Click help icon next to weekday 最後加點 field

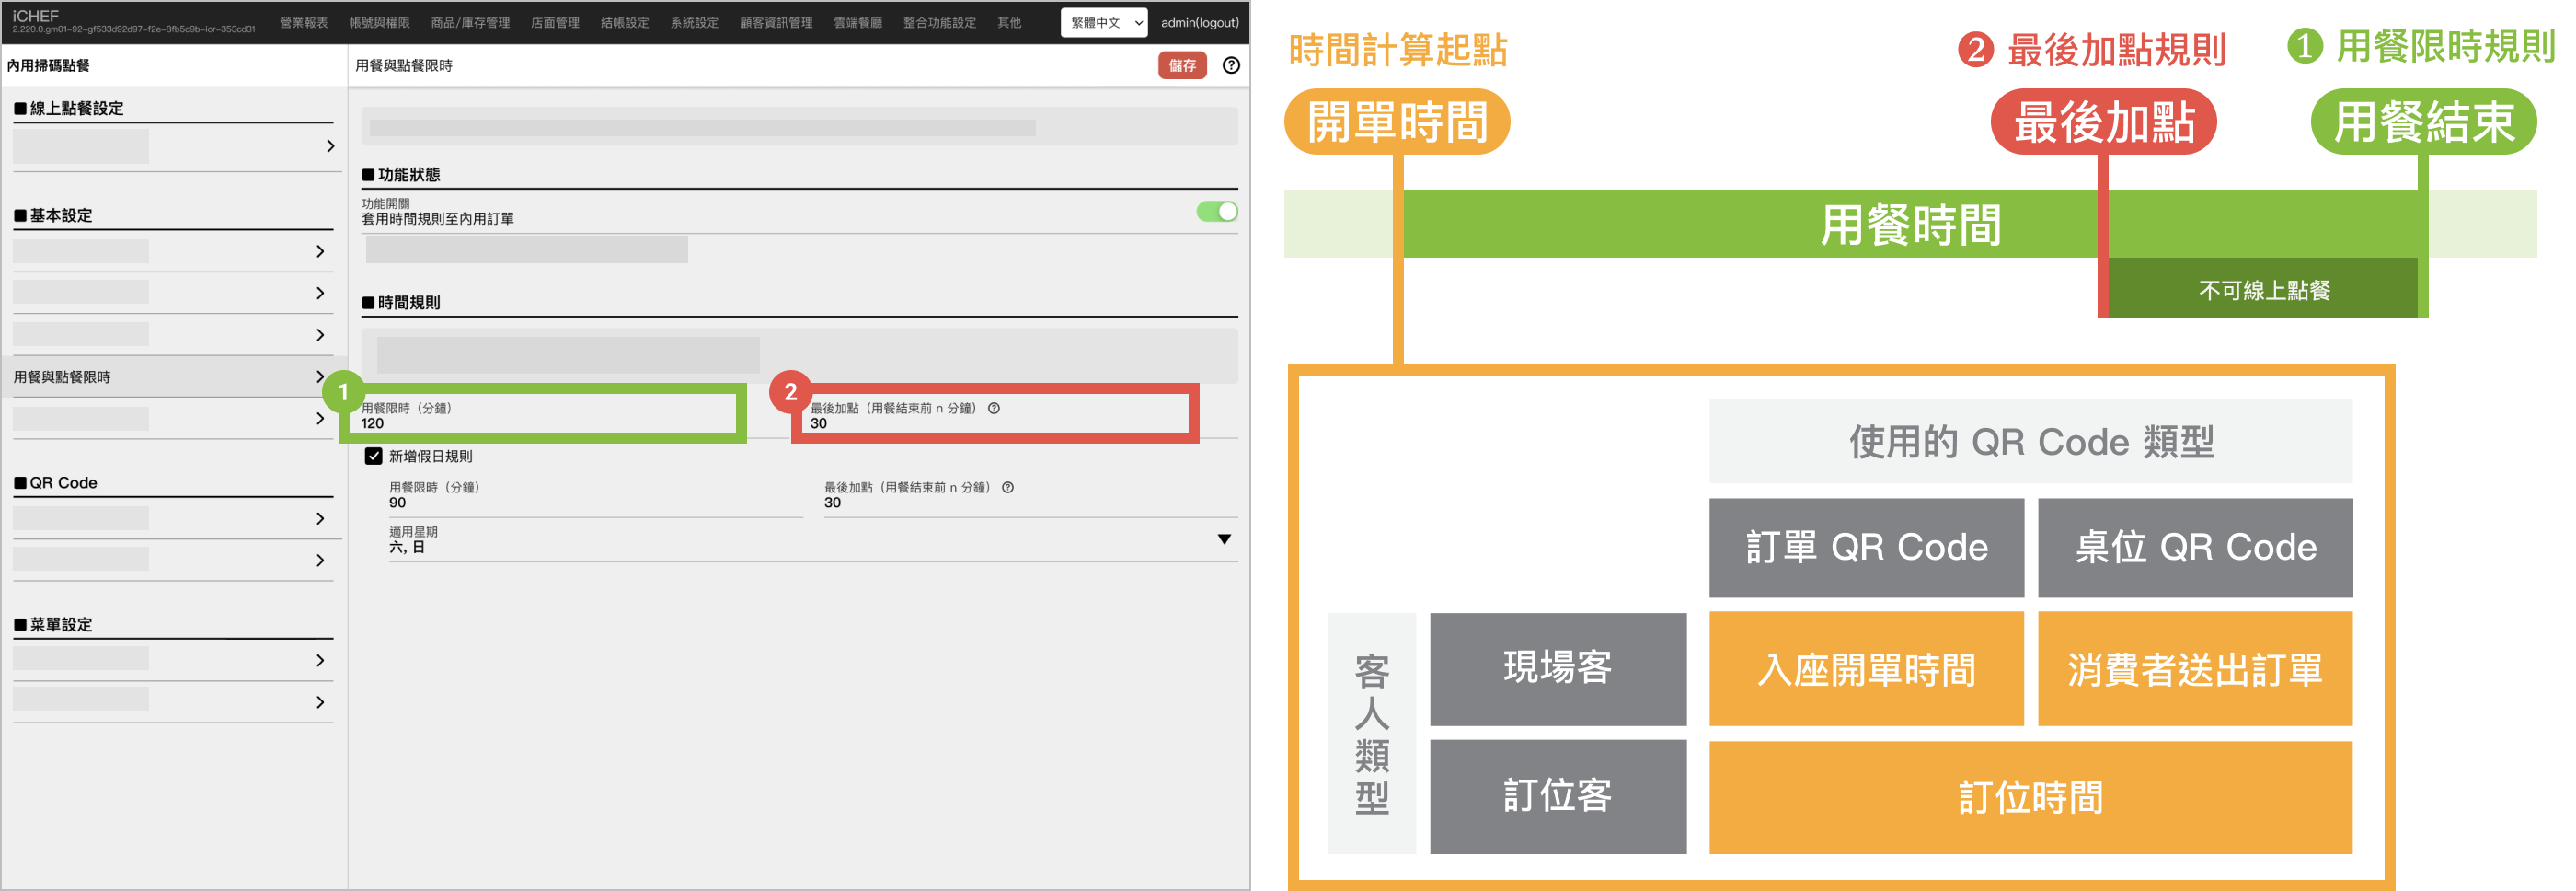point(994,408)
